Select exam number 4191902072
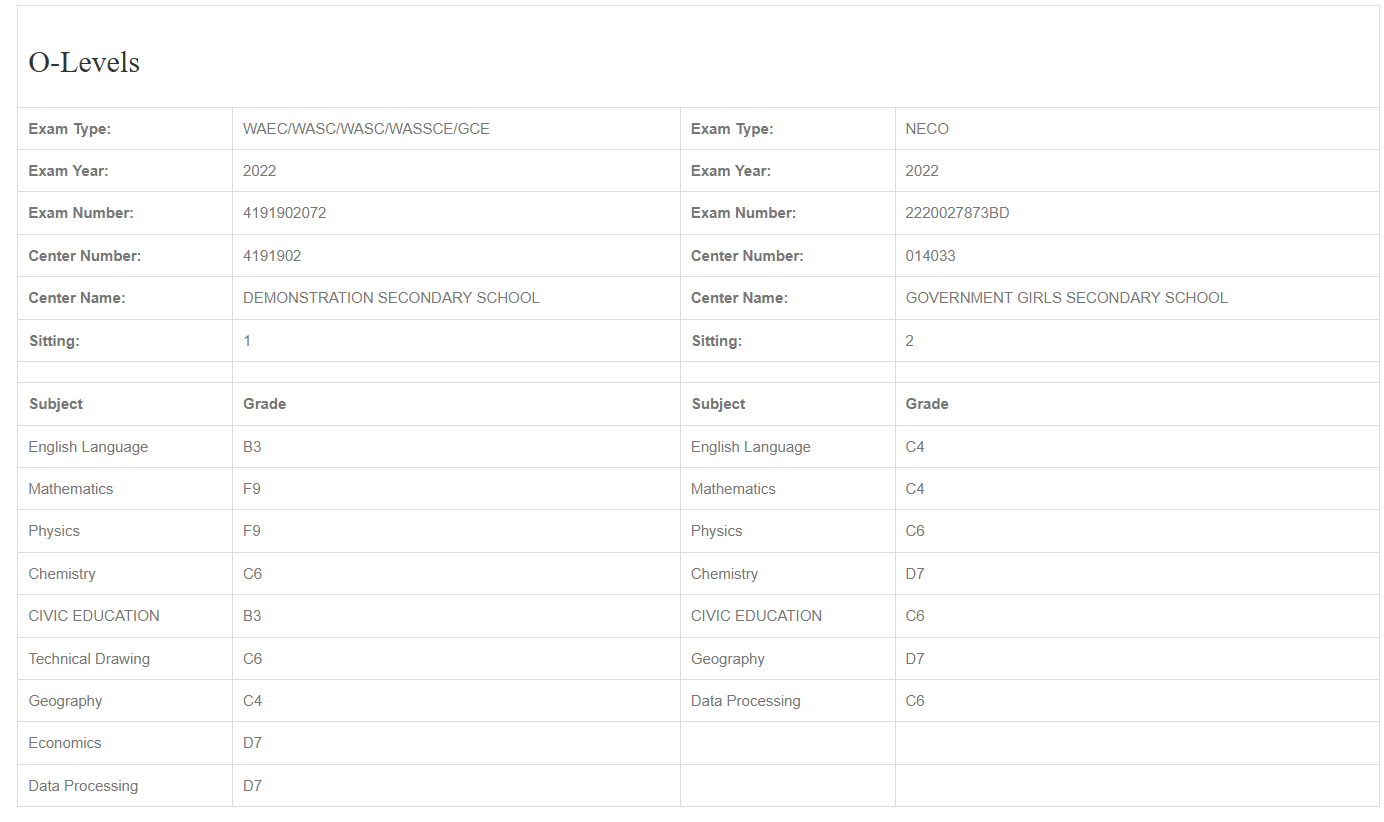This screenshot has width=1384, height=822. click(x=284, y=213)
